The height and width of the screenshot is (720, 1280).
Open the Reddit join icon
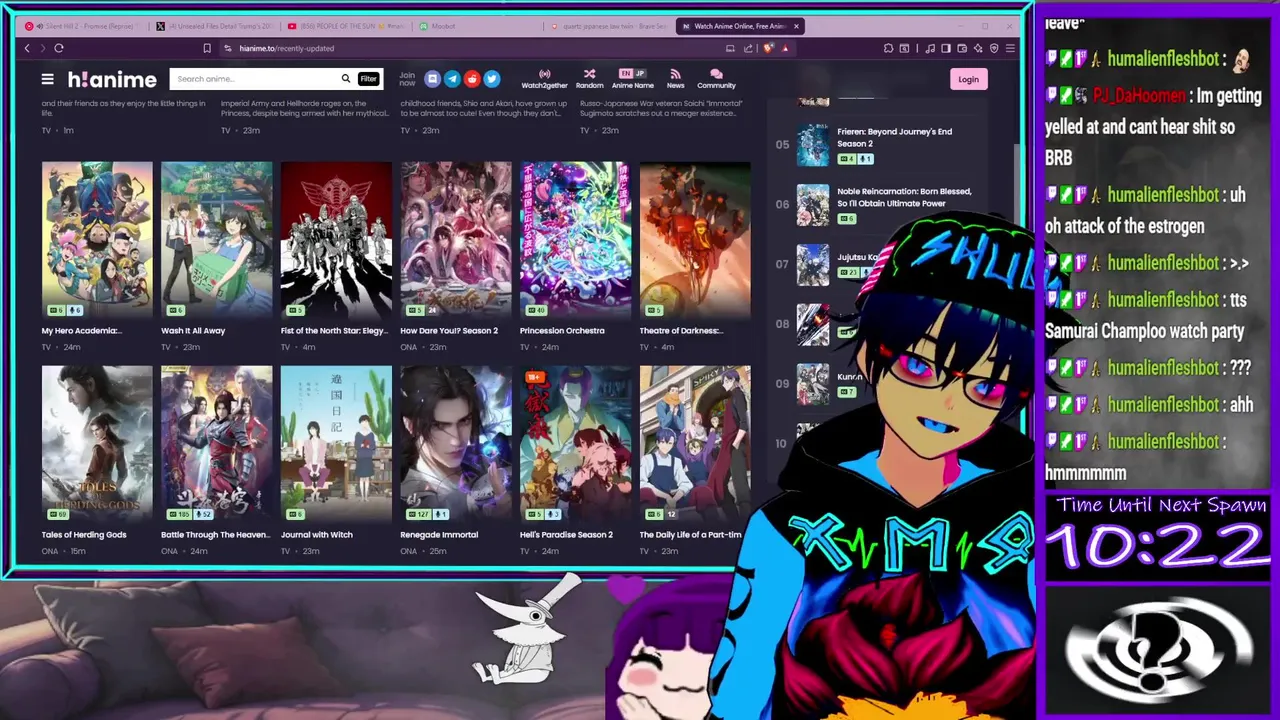472,79
